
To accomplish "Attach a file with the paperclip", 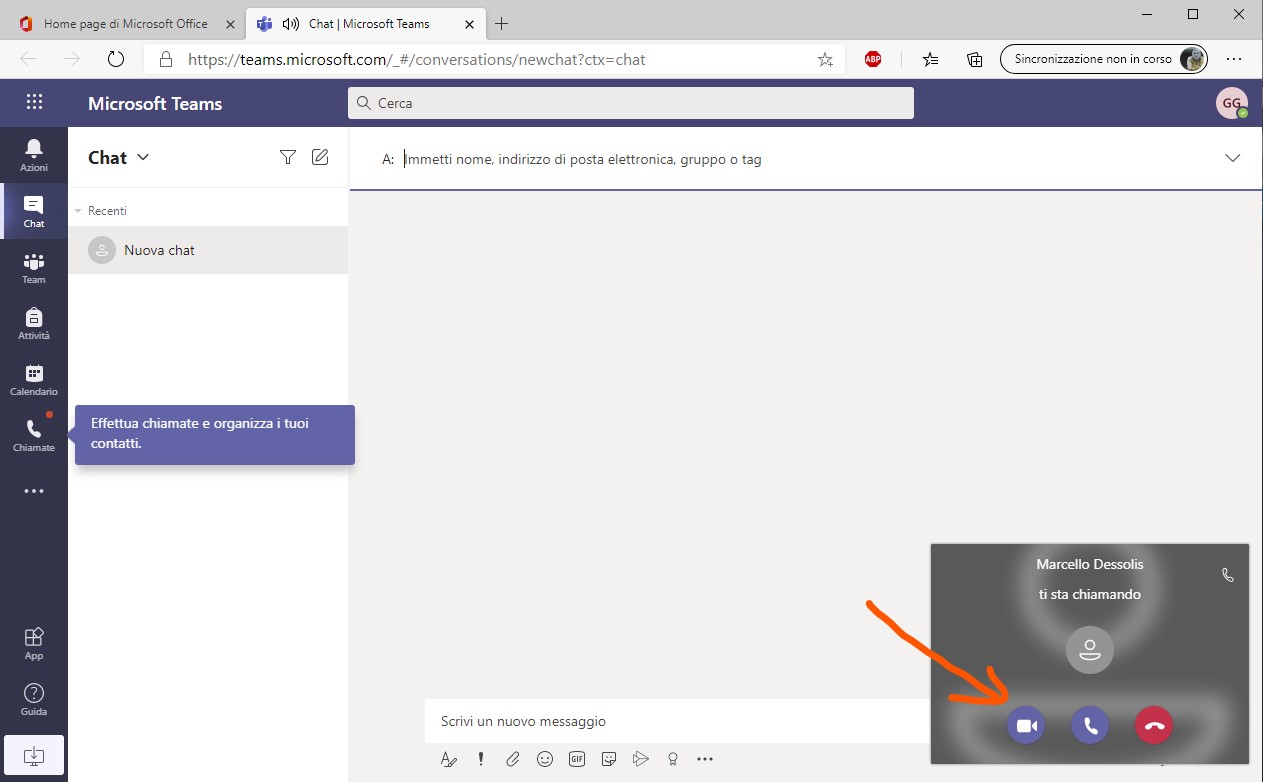I will 513,759.
